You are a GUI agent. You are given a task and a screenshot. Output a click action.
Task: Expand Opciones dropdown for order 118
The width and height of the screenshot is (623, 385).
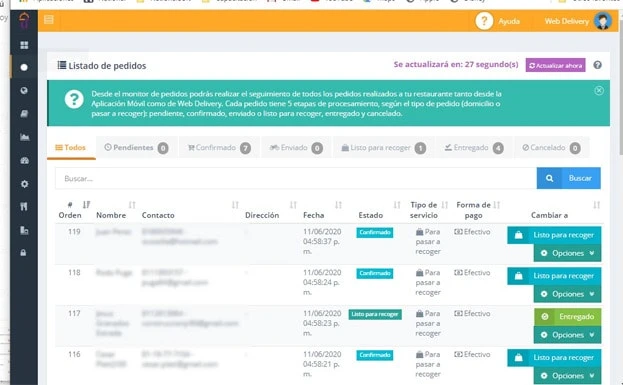click(x=567, y=294)
